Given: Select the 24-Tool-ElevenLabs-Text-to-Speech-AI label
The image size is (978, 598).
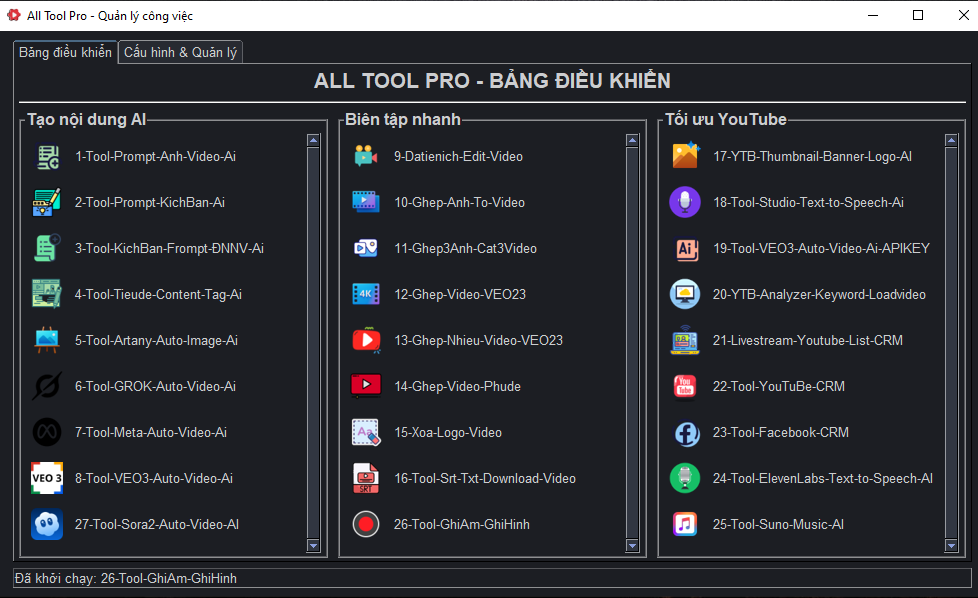Looking at the screenshot, I should pyautogui.click(x=823, y=478).
